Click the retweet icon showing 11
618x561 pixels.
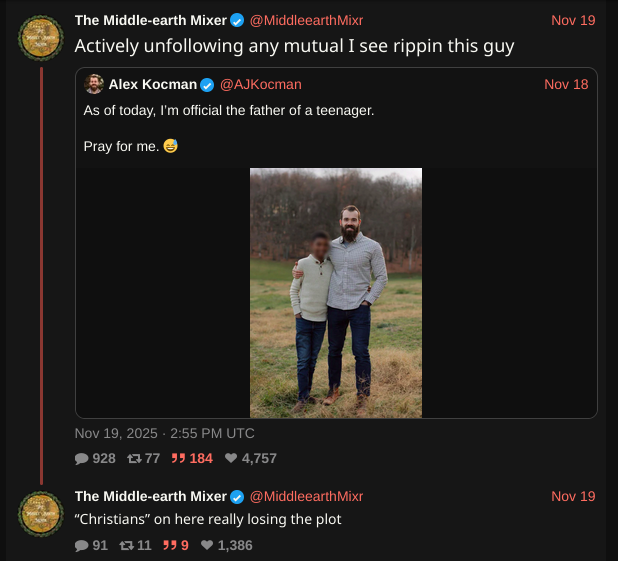(x=127, y=546)
